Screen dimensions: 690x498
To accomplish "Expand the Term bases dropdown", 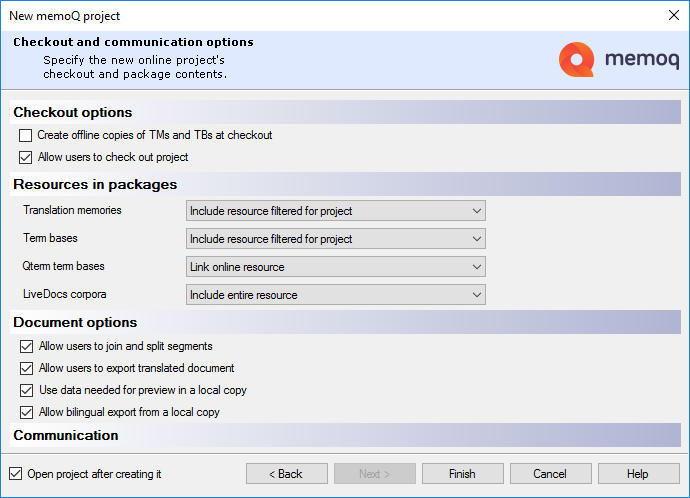I will pos(335,239).
